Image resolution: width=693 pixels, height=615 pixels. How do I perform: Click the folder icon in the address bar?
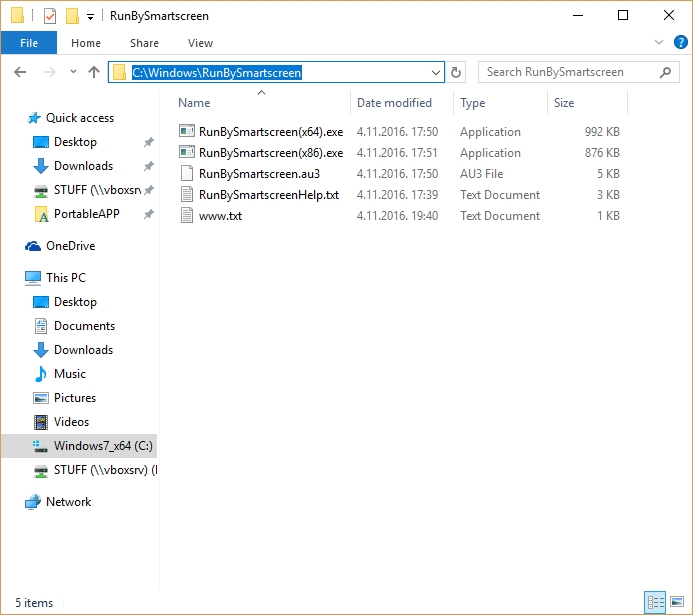point(119,72)
